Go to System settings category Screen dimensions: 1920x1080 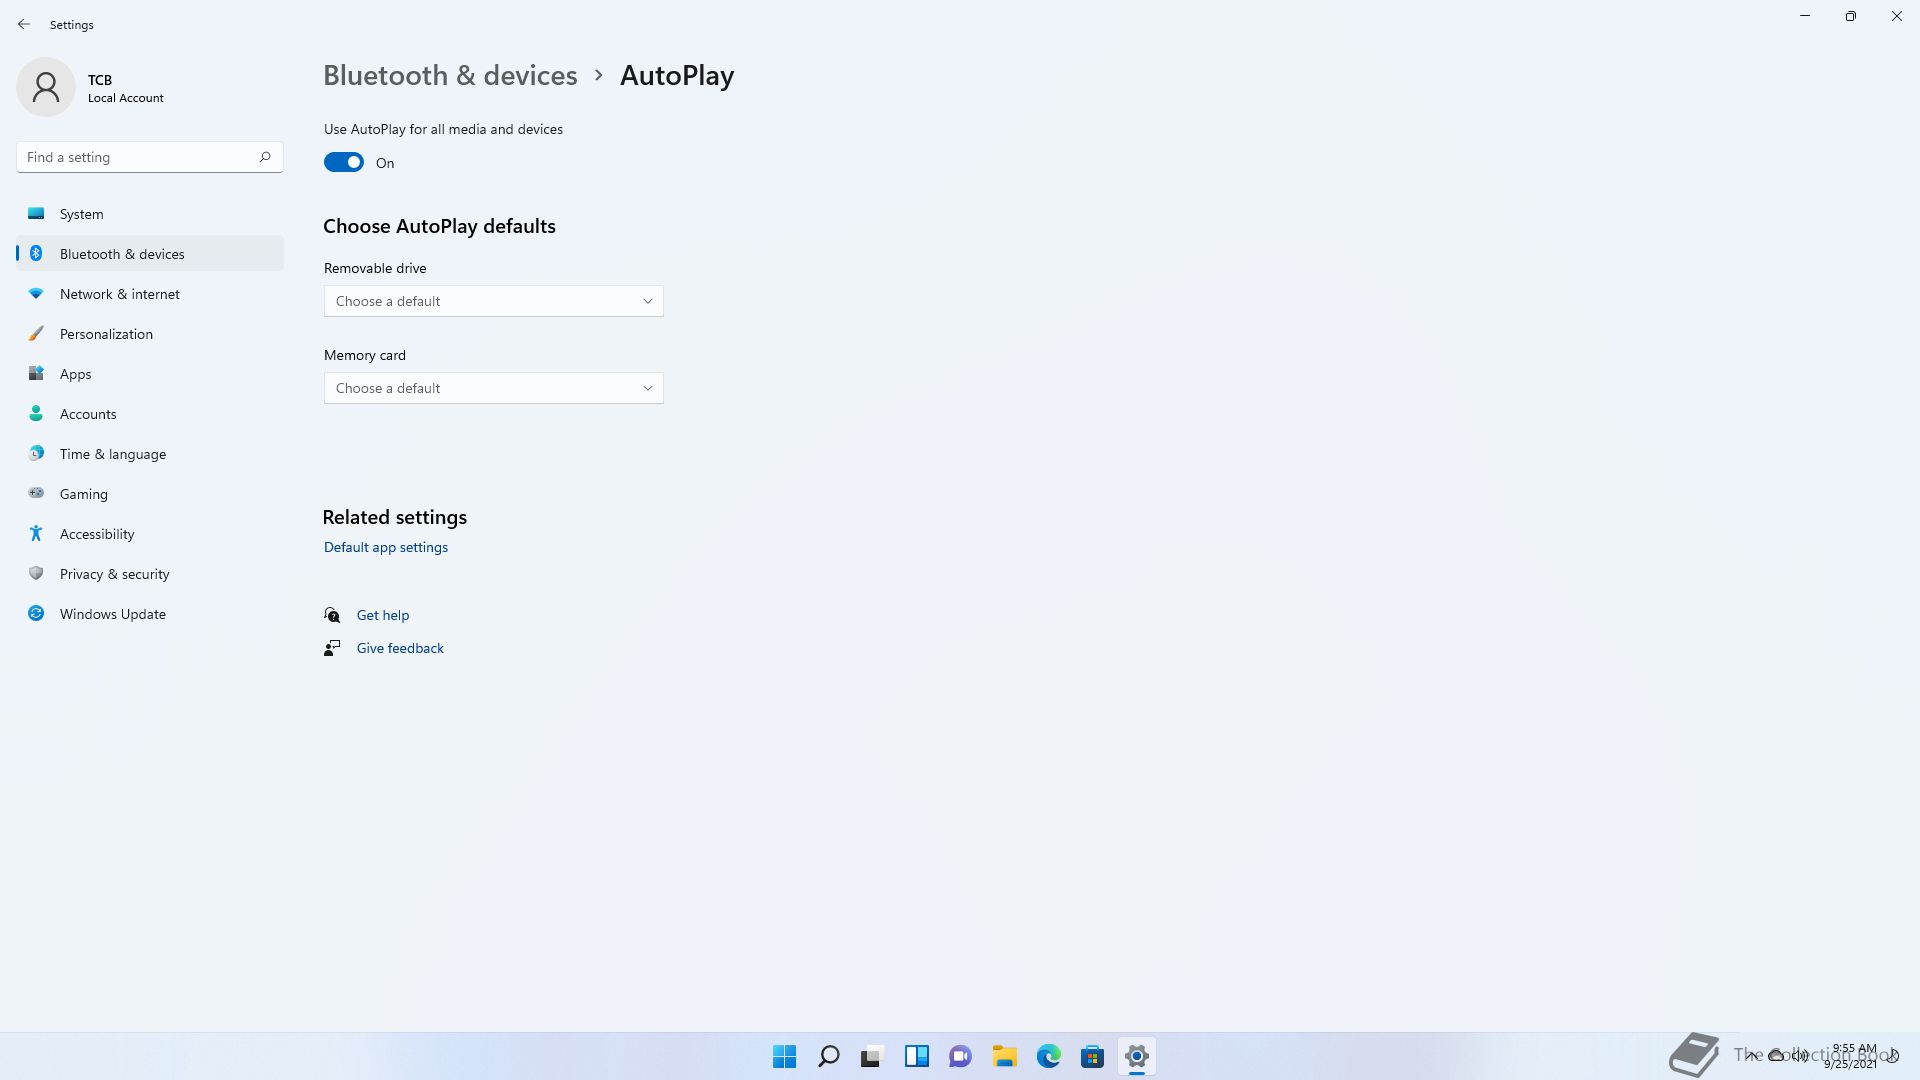(x=81, y=214)
